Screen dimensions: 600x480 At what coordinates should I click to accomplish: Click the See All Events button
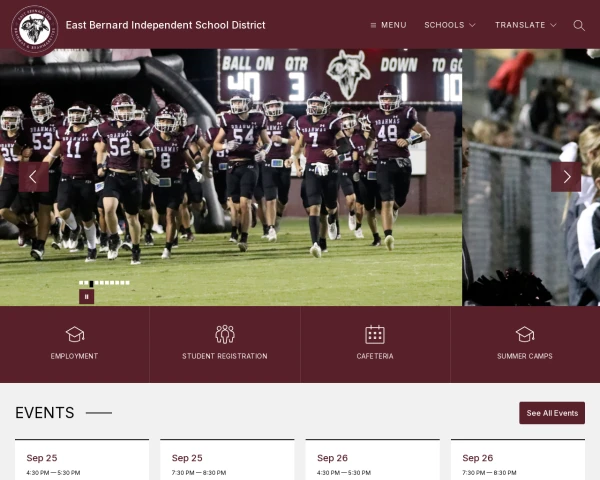pyautogui.click(x=552, y=413)
